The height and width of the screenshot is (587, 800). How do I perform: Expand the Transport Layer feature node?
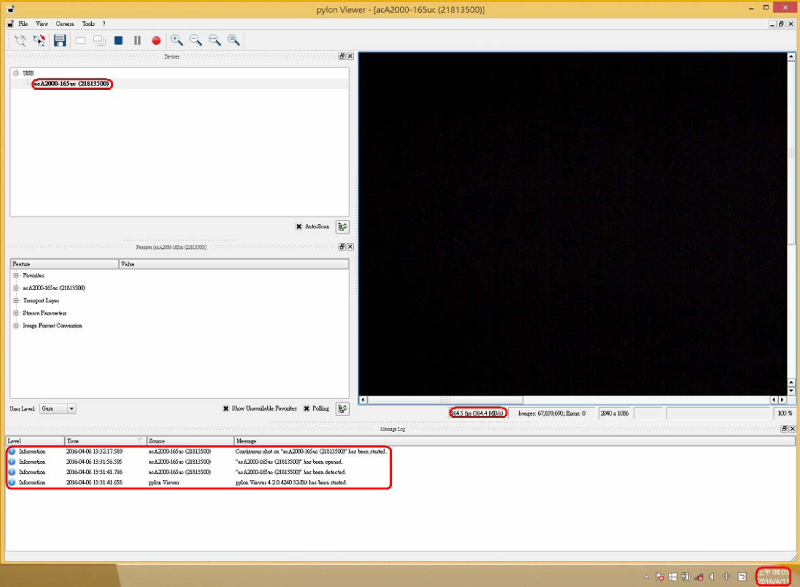16,300
